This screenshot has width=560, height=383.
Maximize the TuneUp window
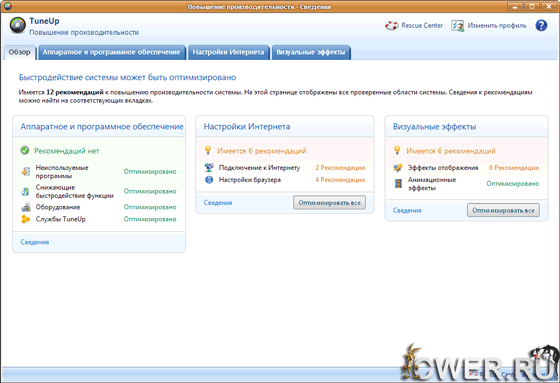click(532, 6)
